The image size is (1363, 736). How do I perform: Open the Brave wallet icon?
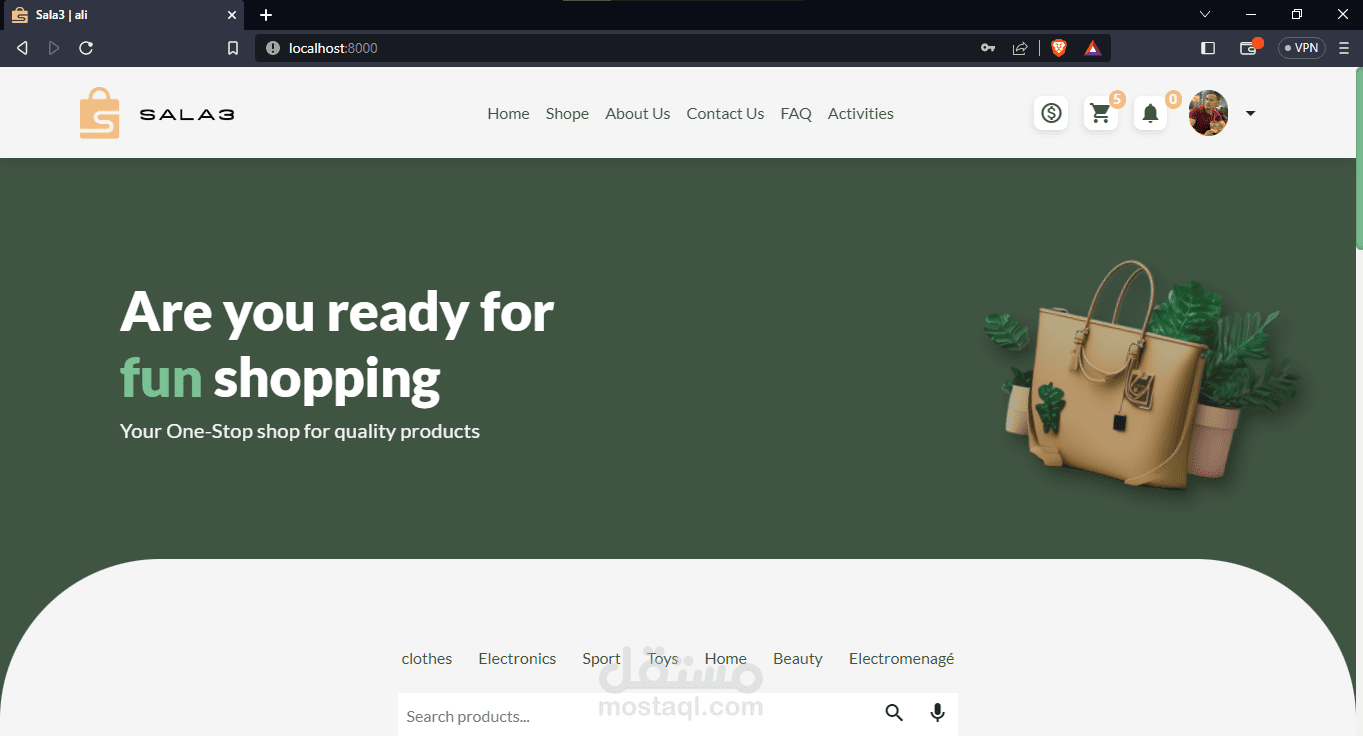[x=1250, y=47]
